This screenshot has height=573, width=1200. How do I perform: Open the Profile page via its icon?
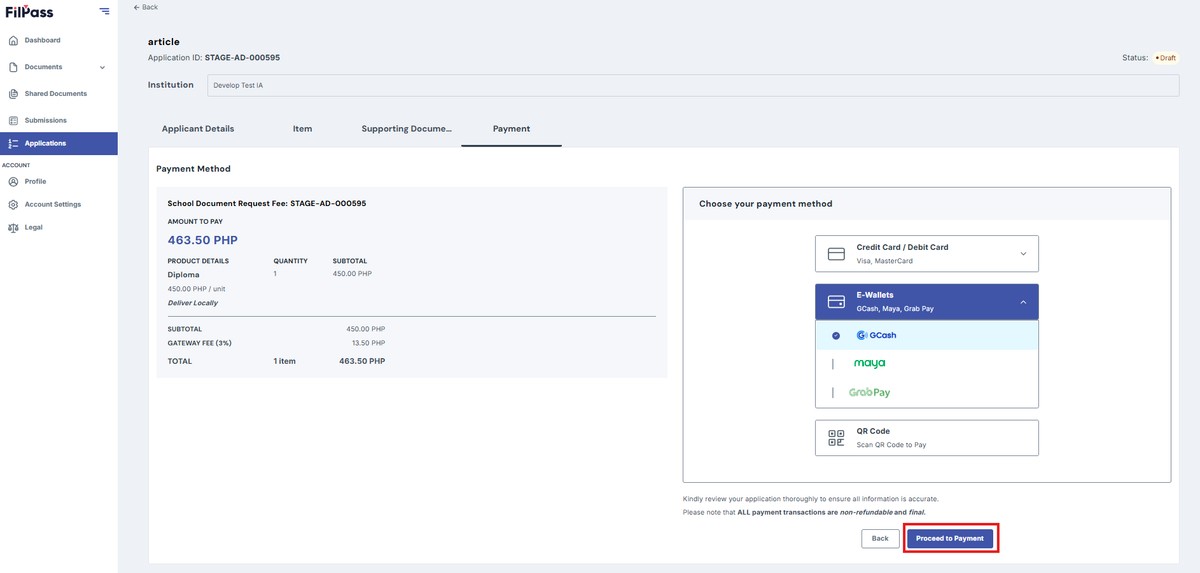pyautogui.click(x=13, y=182)
